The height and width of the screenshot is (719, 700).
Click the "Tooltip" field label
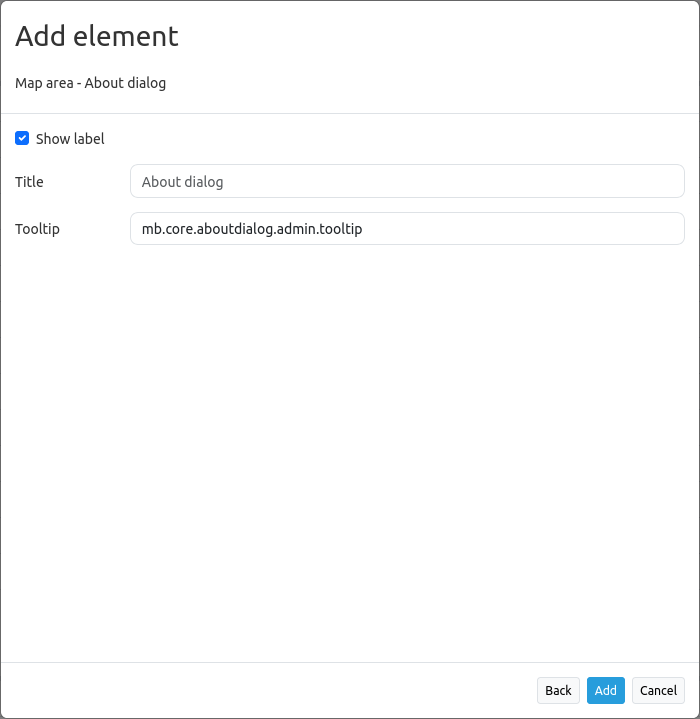[37, 229]
